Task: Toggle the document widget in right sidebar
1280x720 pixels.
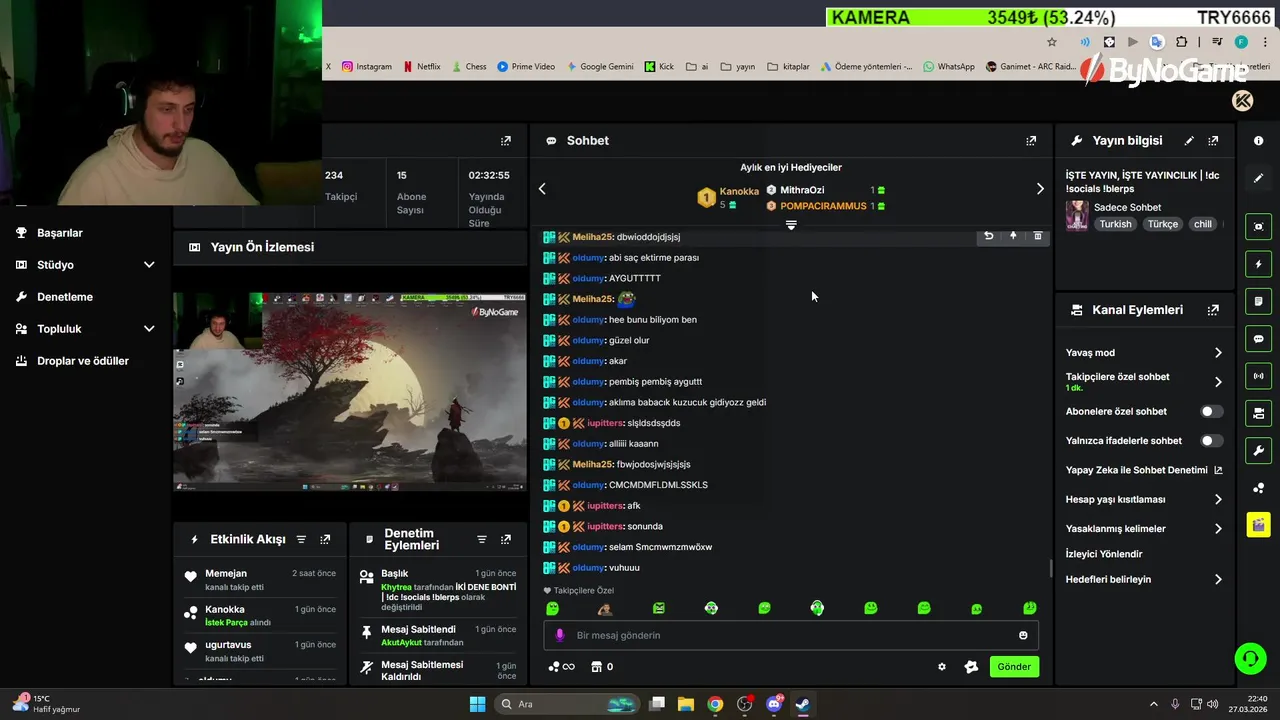Action: [1258, 301]
